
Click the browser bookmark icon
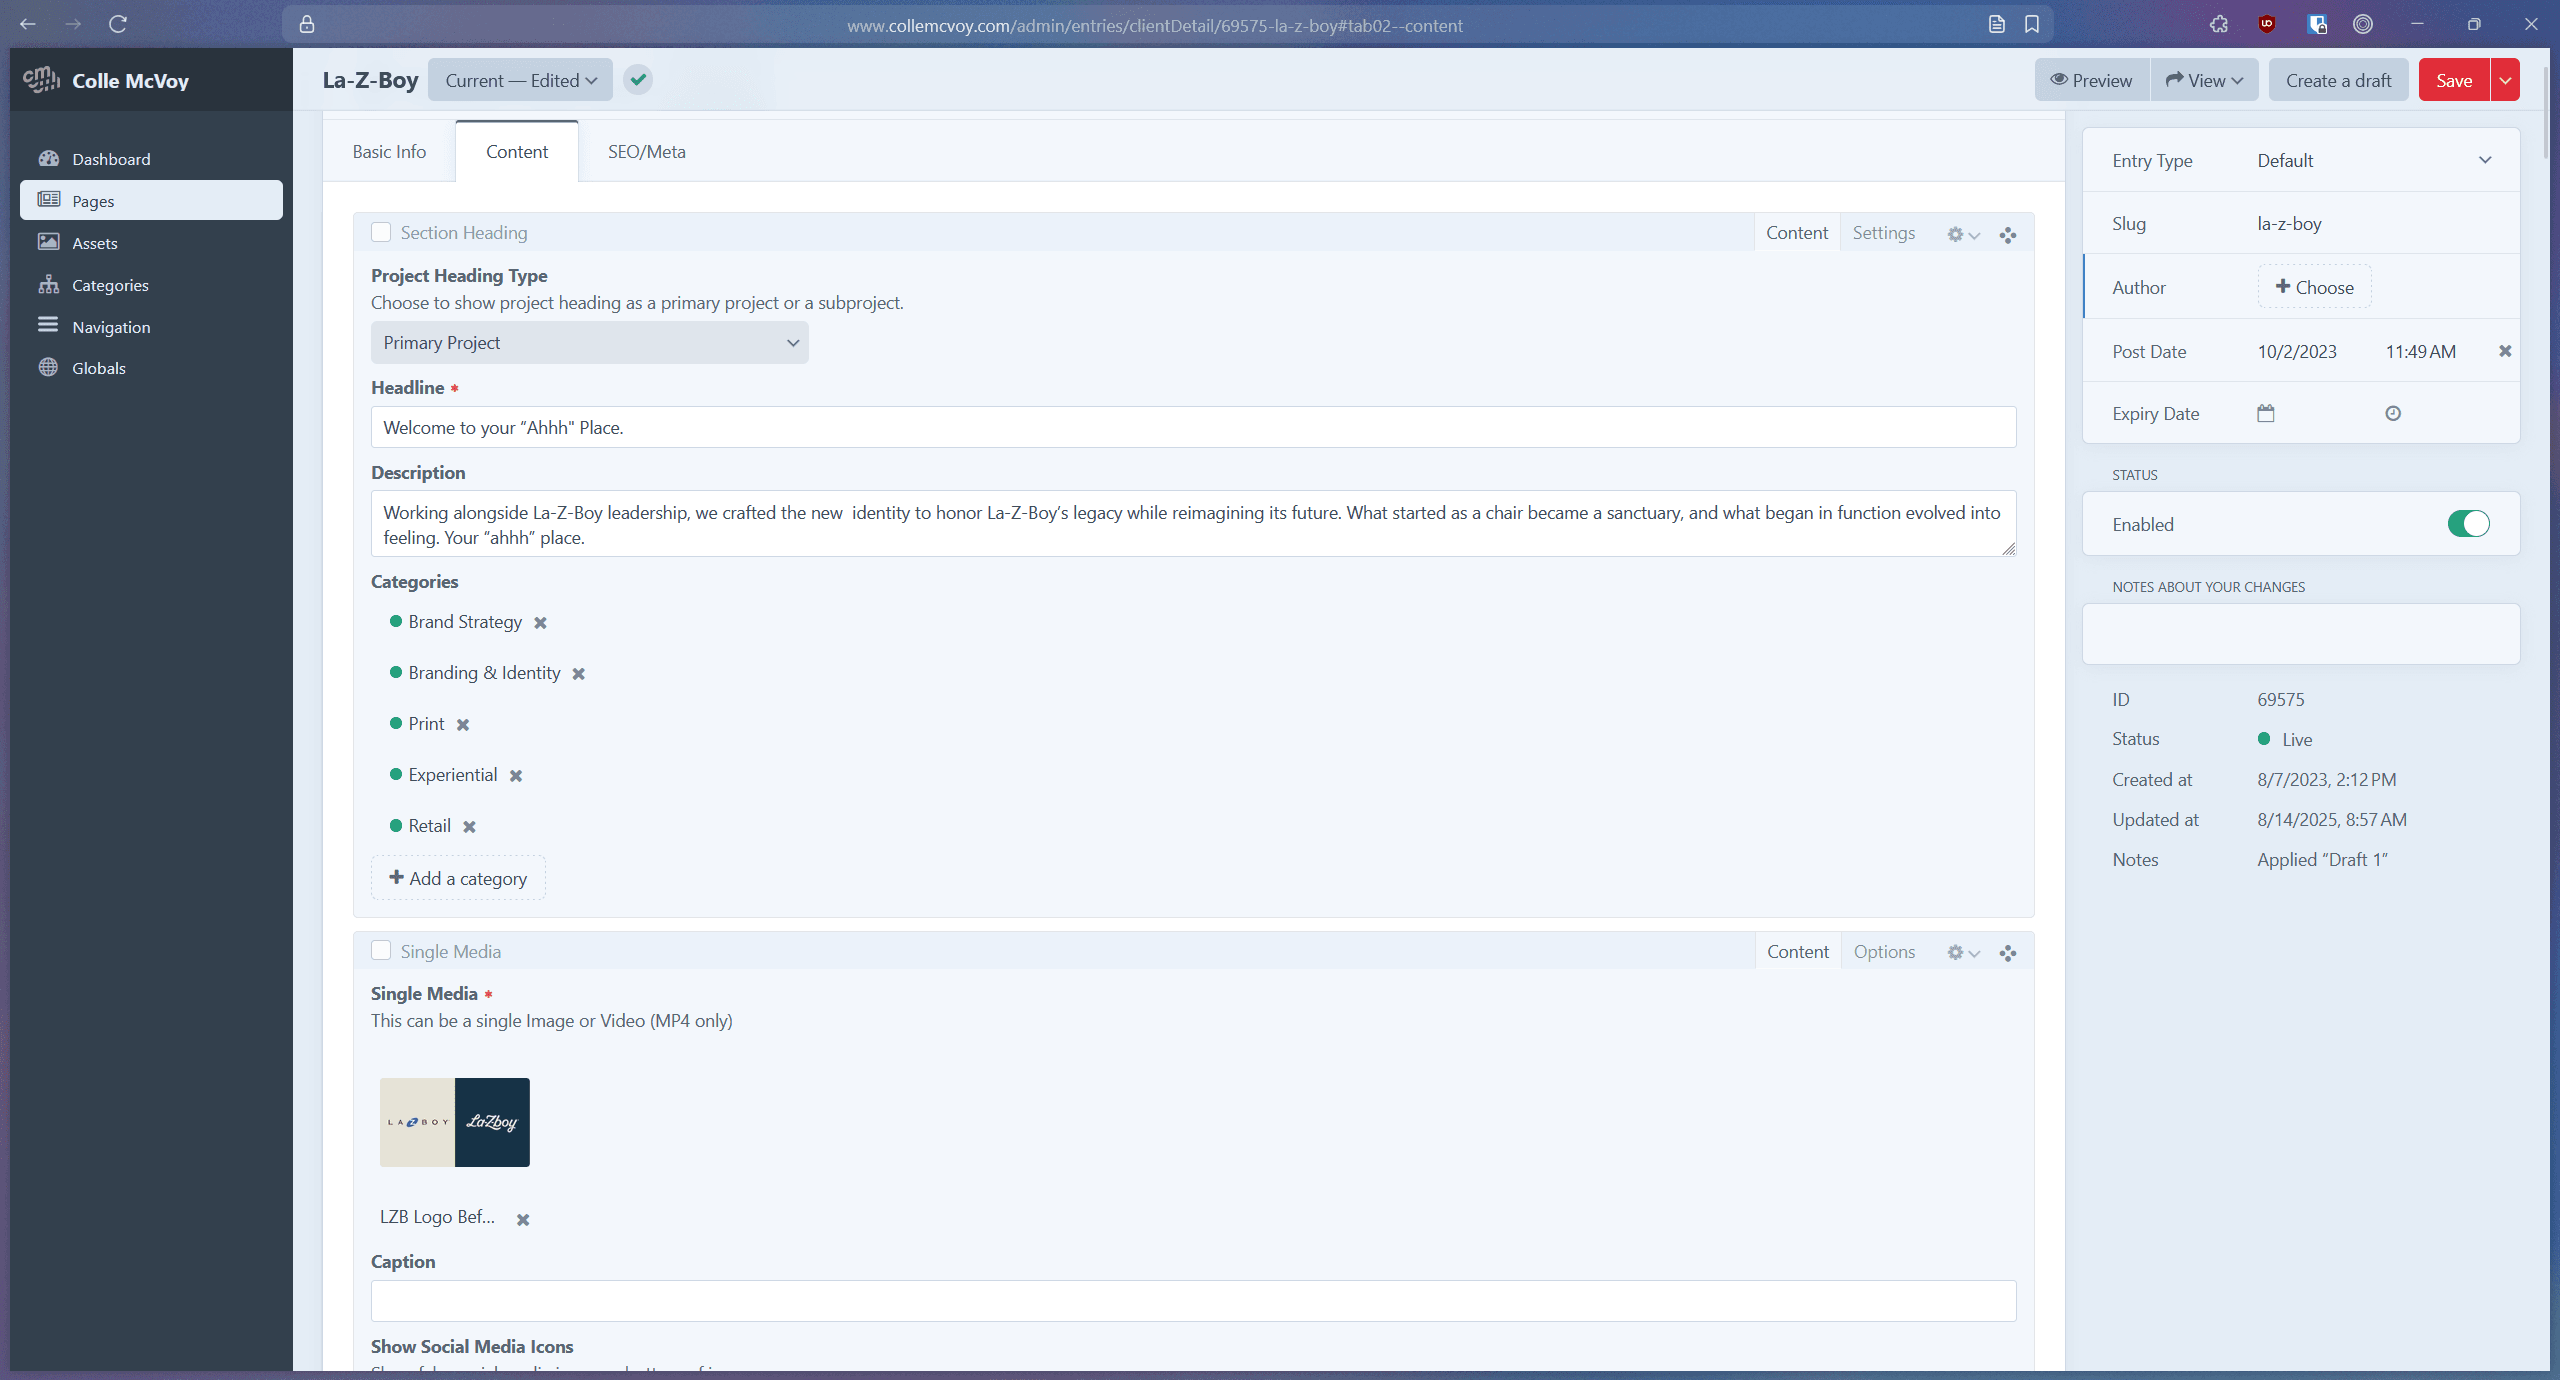coord(2031,24)
